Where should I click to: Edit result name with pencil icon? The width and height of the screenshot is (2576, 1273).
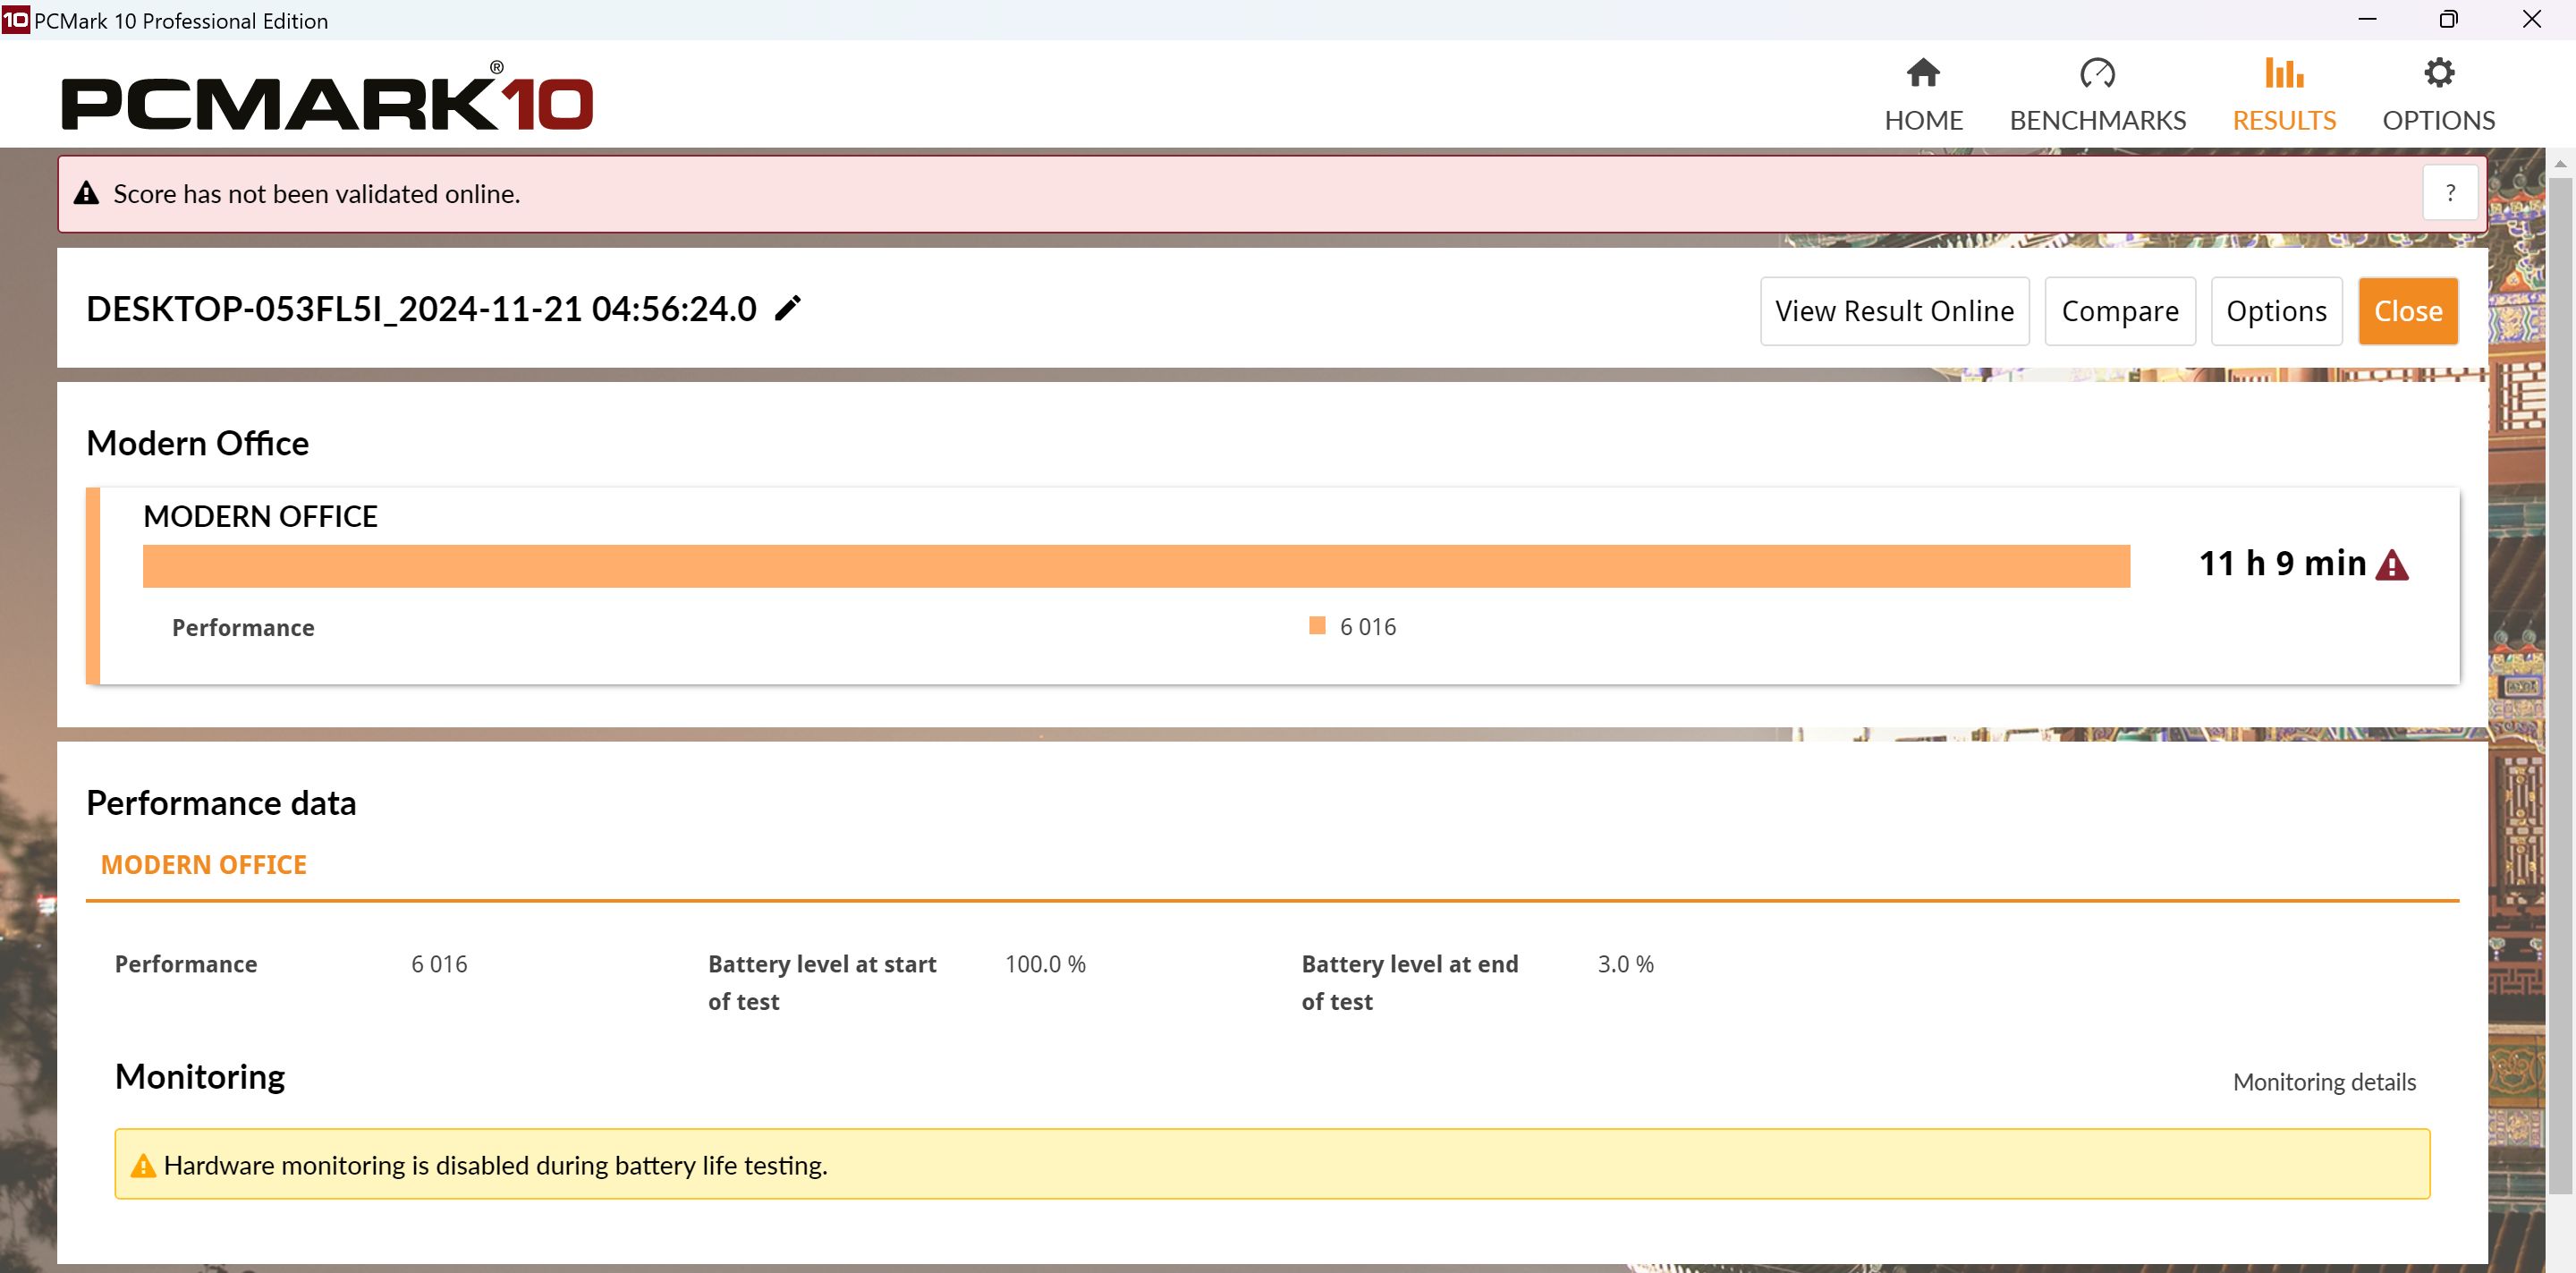(788, 308)
